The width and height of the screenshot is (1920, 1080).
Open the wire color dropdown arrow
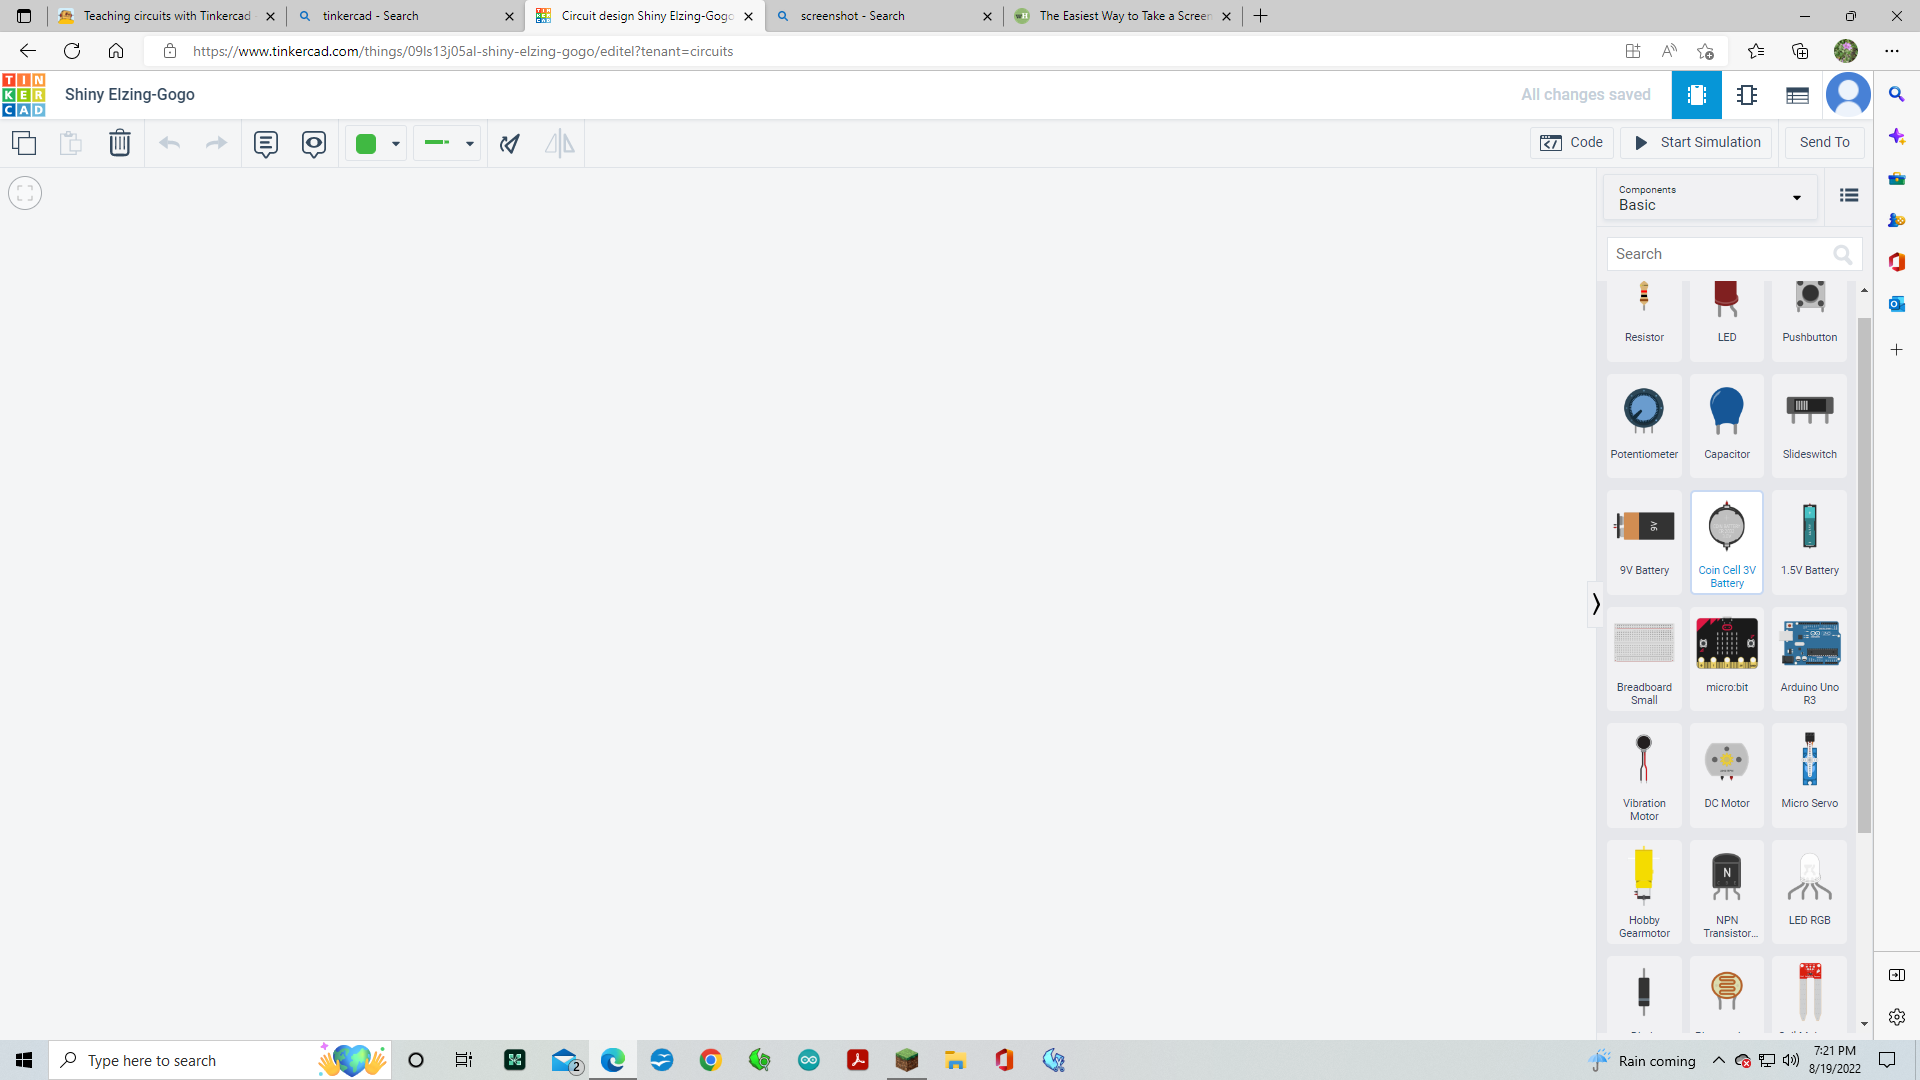coord(395,143)
